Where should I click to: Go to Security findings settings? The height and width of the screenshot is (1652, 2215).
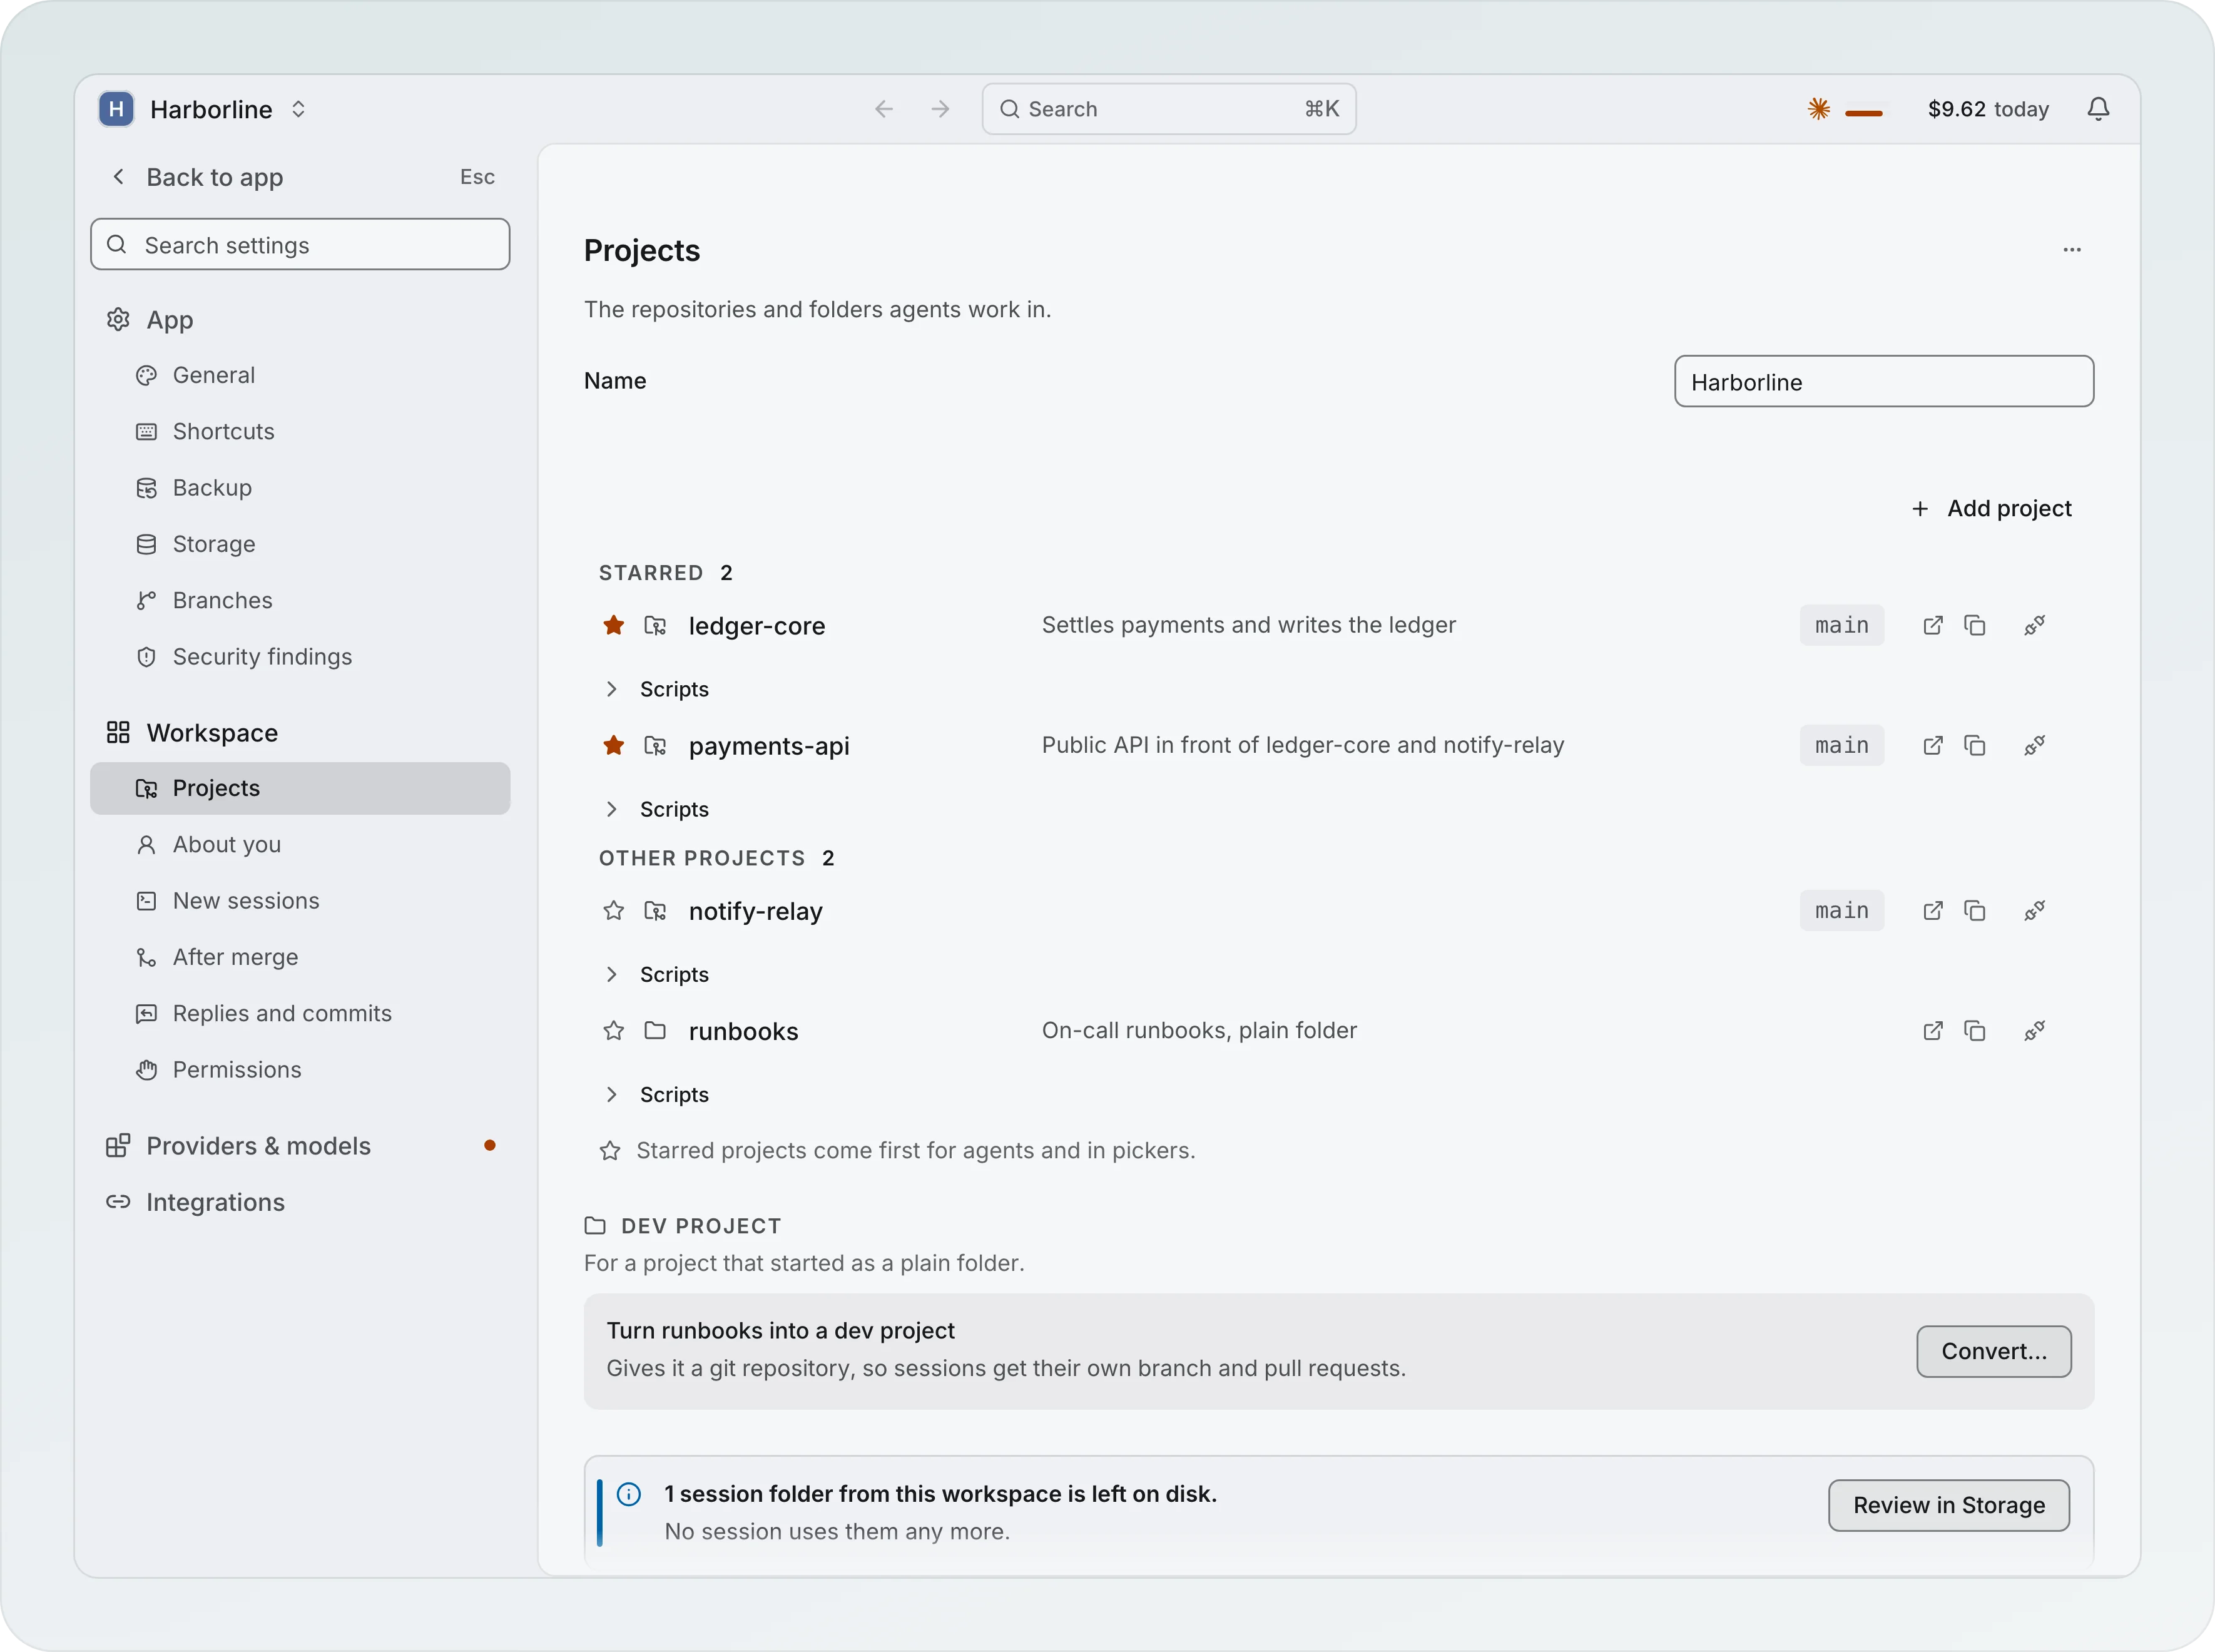pos(300,657)
